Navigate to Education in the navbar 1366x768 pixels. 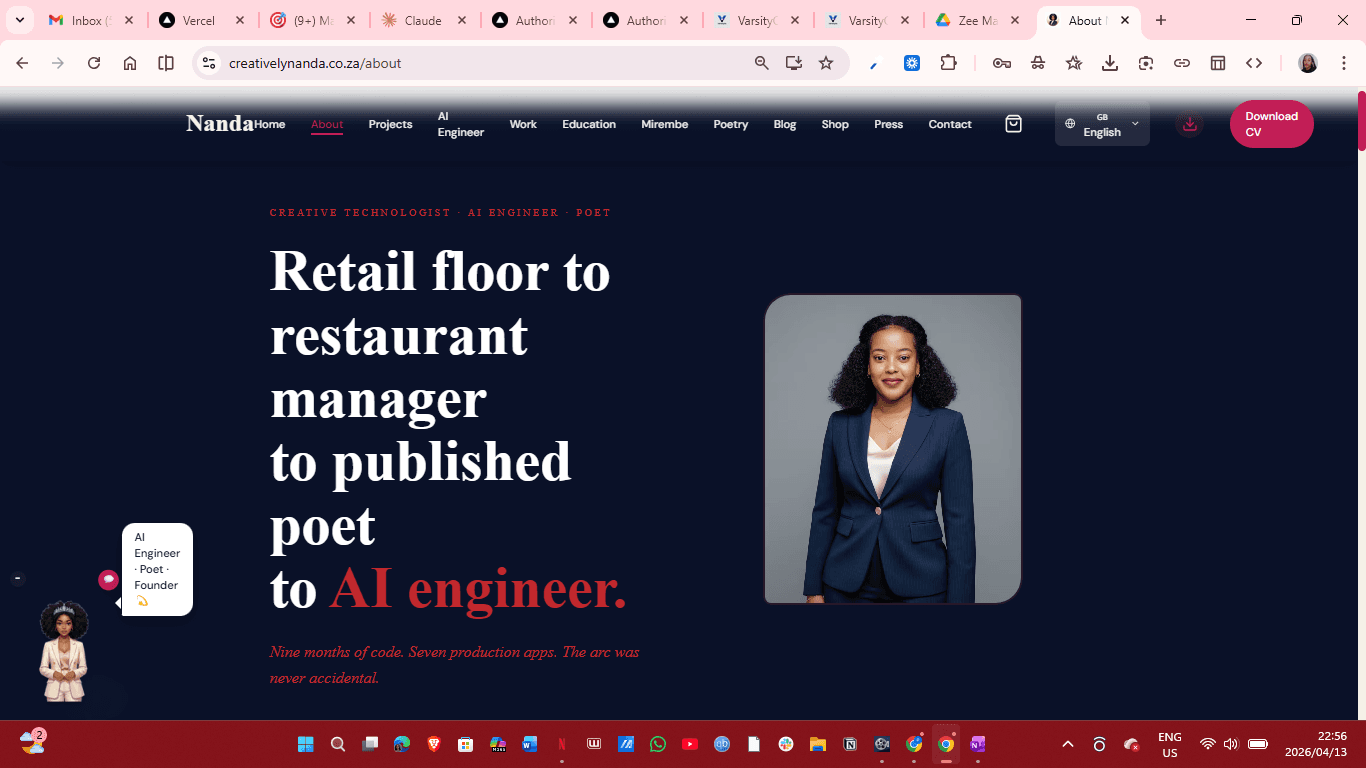[589, 124]
